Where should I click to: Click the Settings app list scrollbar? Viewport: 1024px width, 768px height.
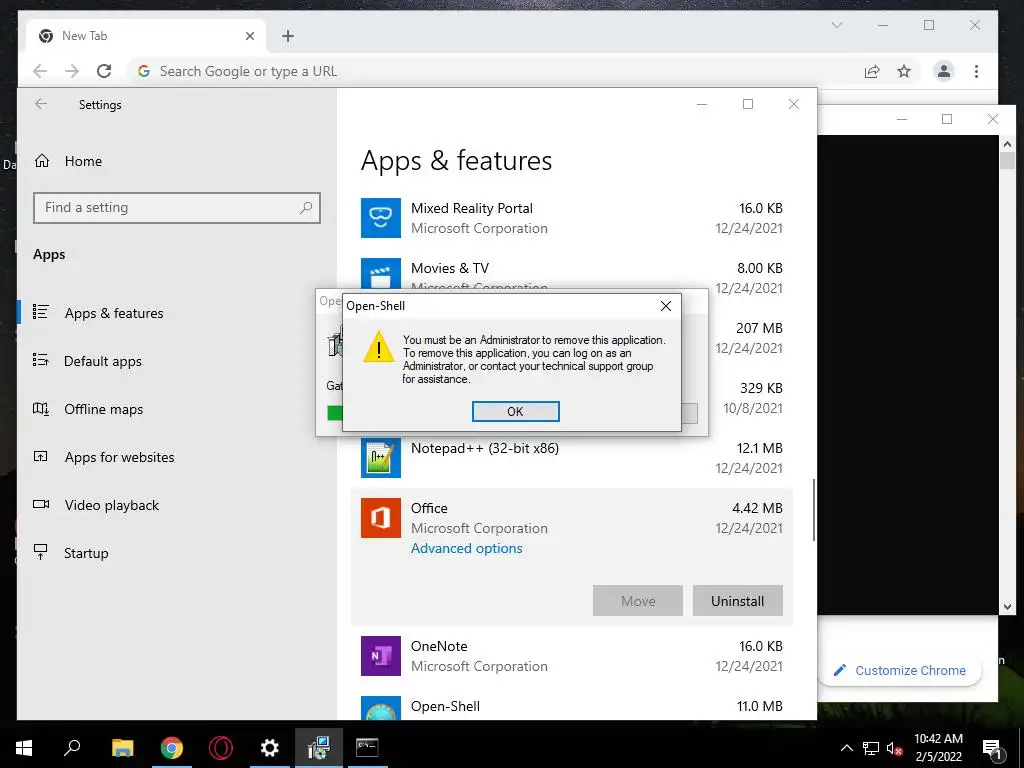[x=813, y=510]
